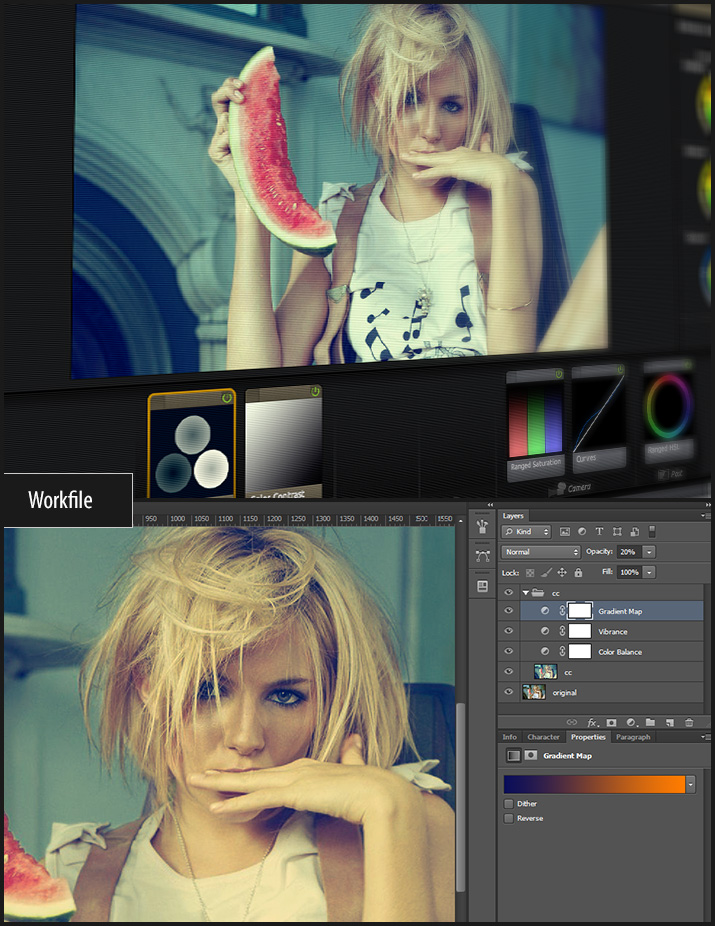Enable the Reverse checkbox
The image size is (715, 926).
509,818
